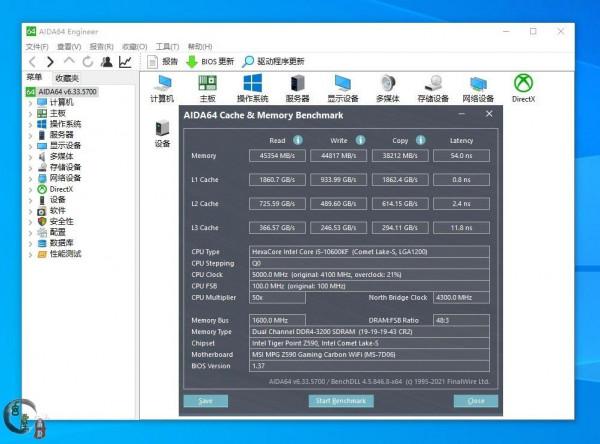
Task: Expand the 计算机 tree node
Action: pyautogui.click(x=30, y=102)
